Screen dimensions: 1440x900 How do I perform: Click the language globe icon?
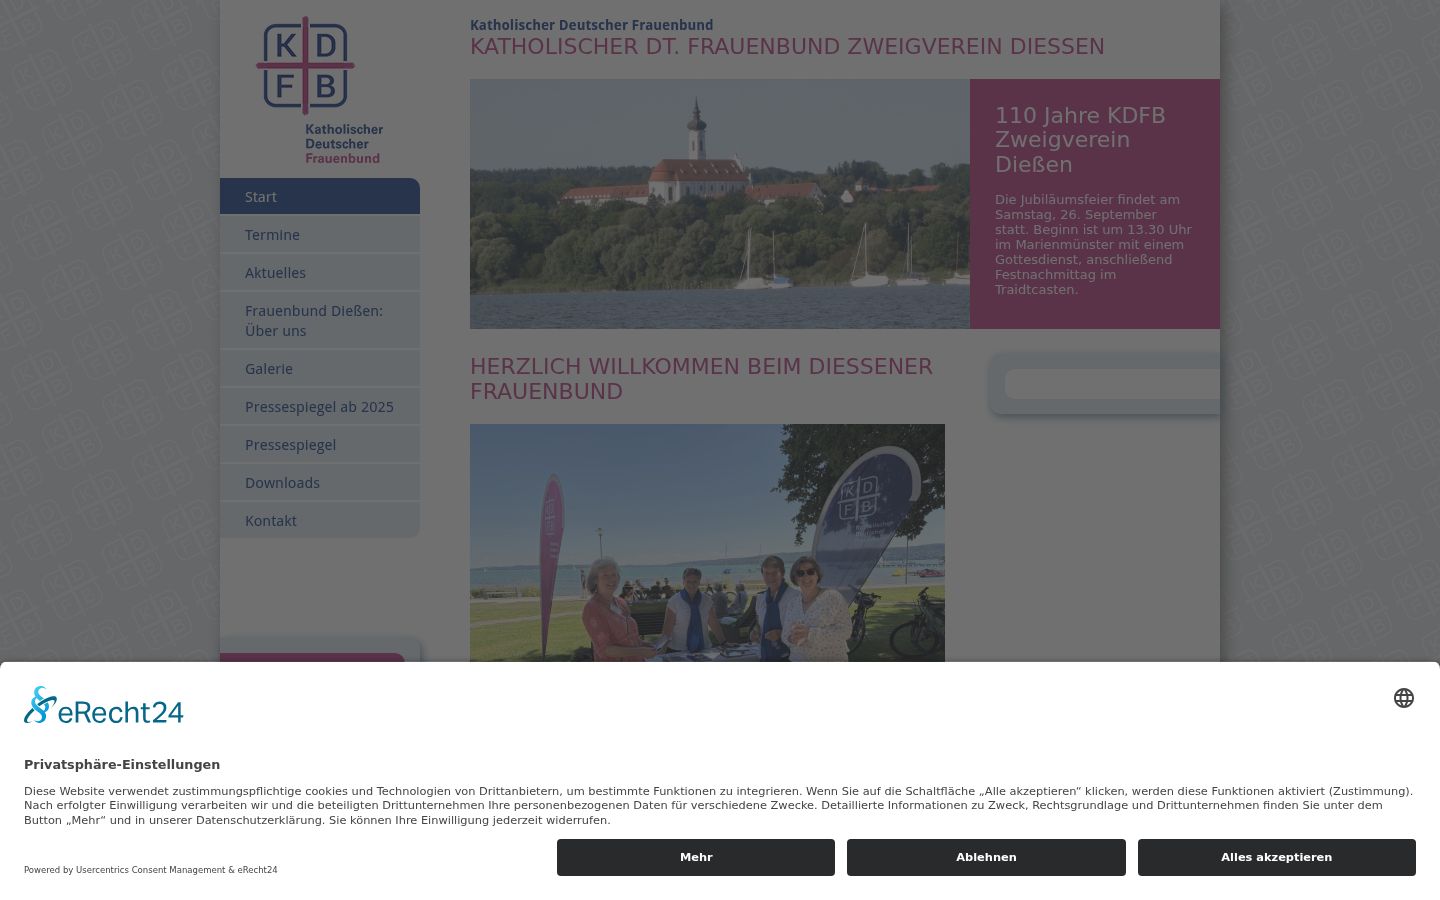click(1404, 698)
